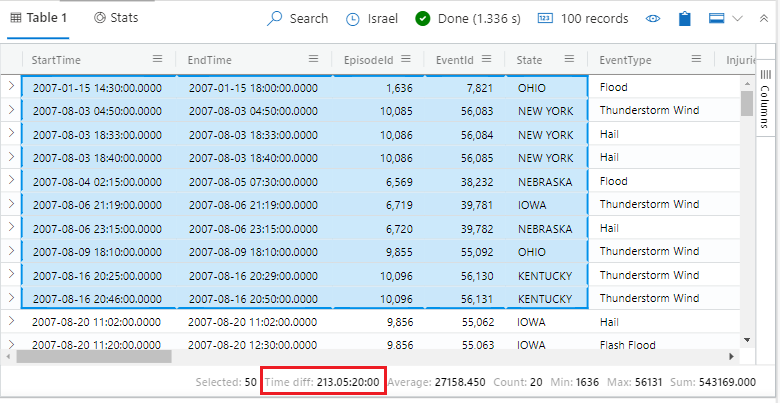Sort by the EndTime column header

tap(209, 60)
